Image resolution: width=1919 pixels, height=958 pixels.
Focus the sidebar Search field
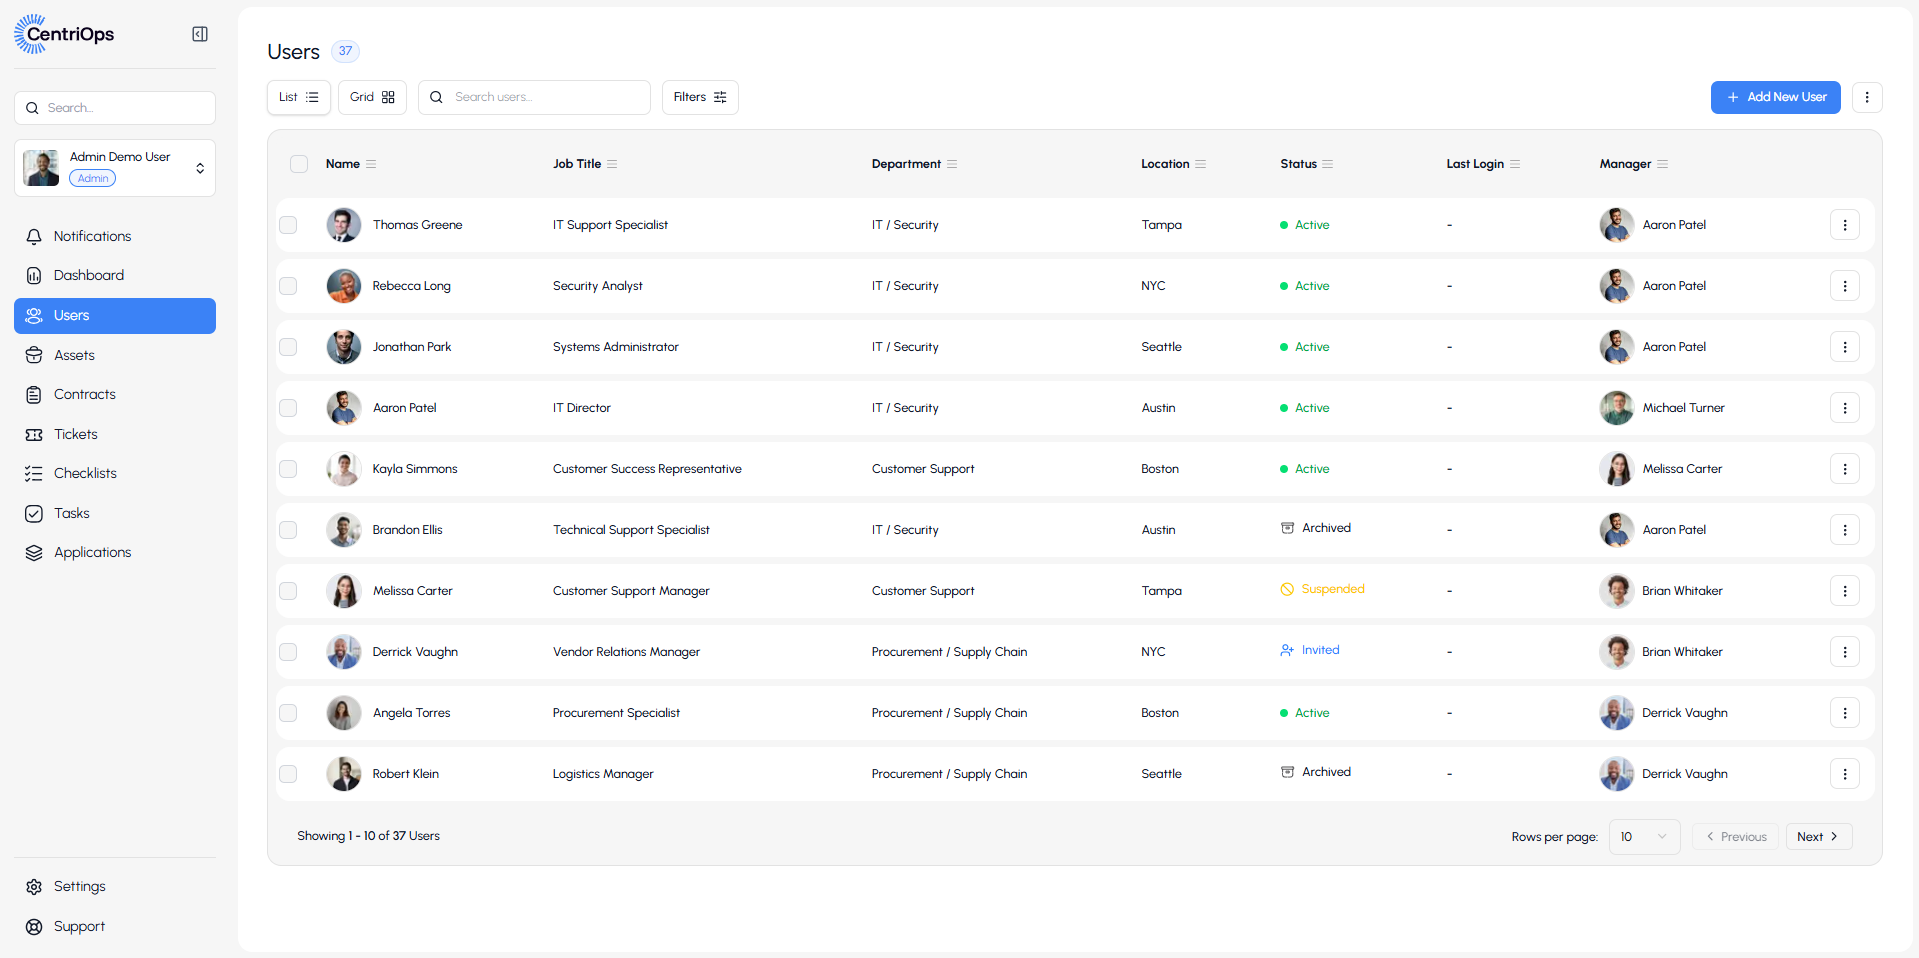pos(115,108)
